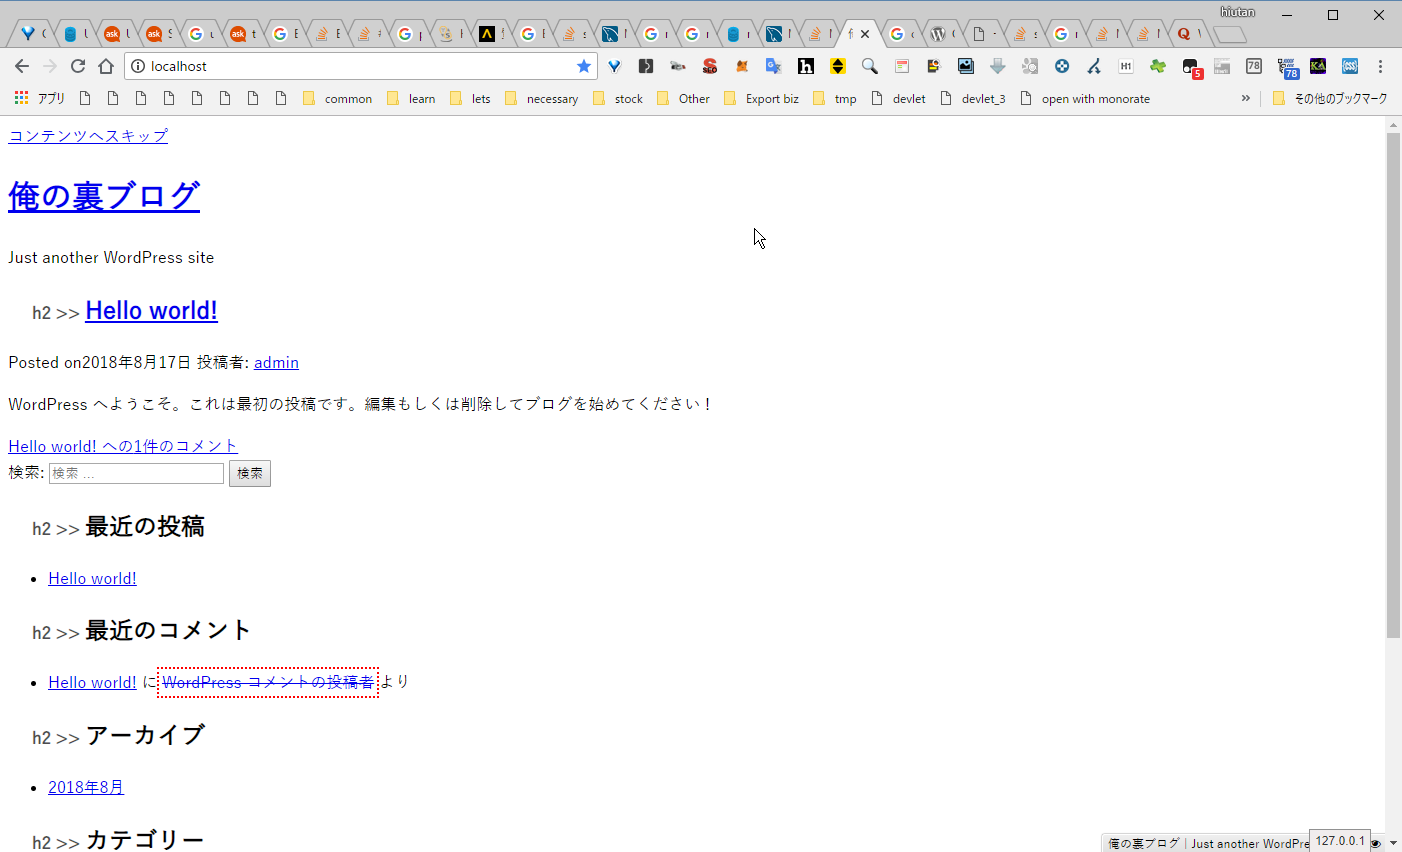Open the green clover extension icon
Viewport: 1402px width, 852px height.
click(x=1158, y=66)
